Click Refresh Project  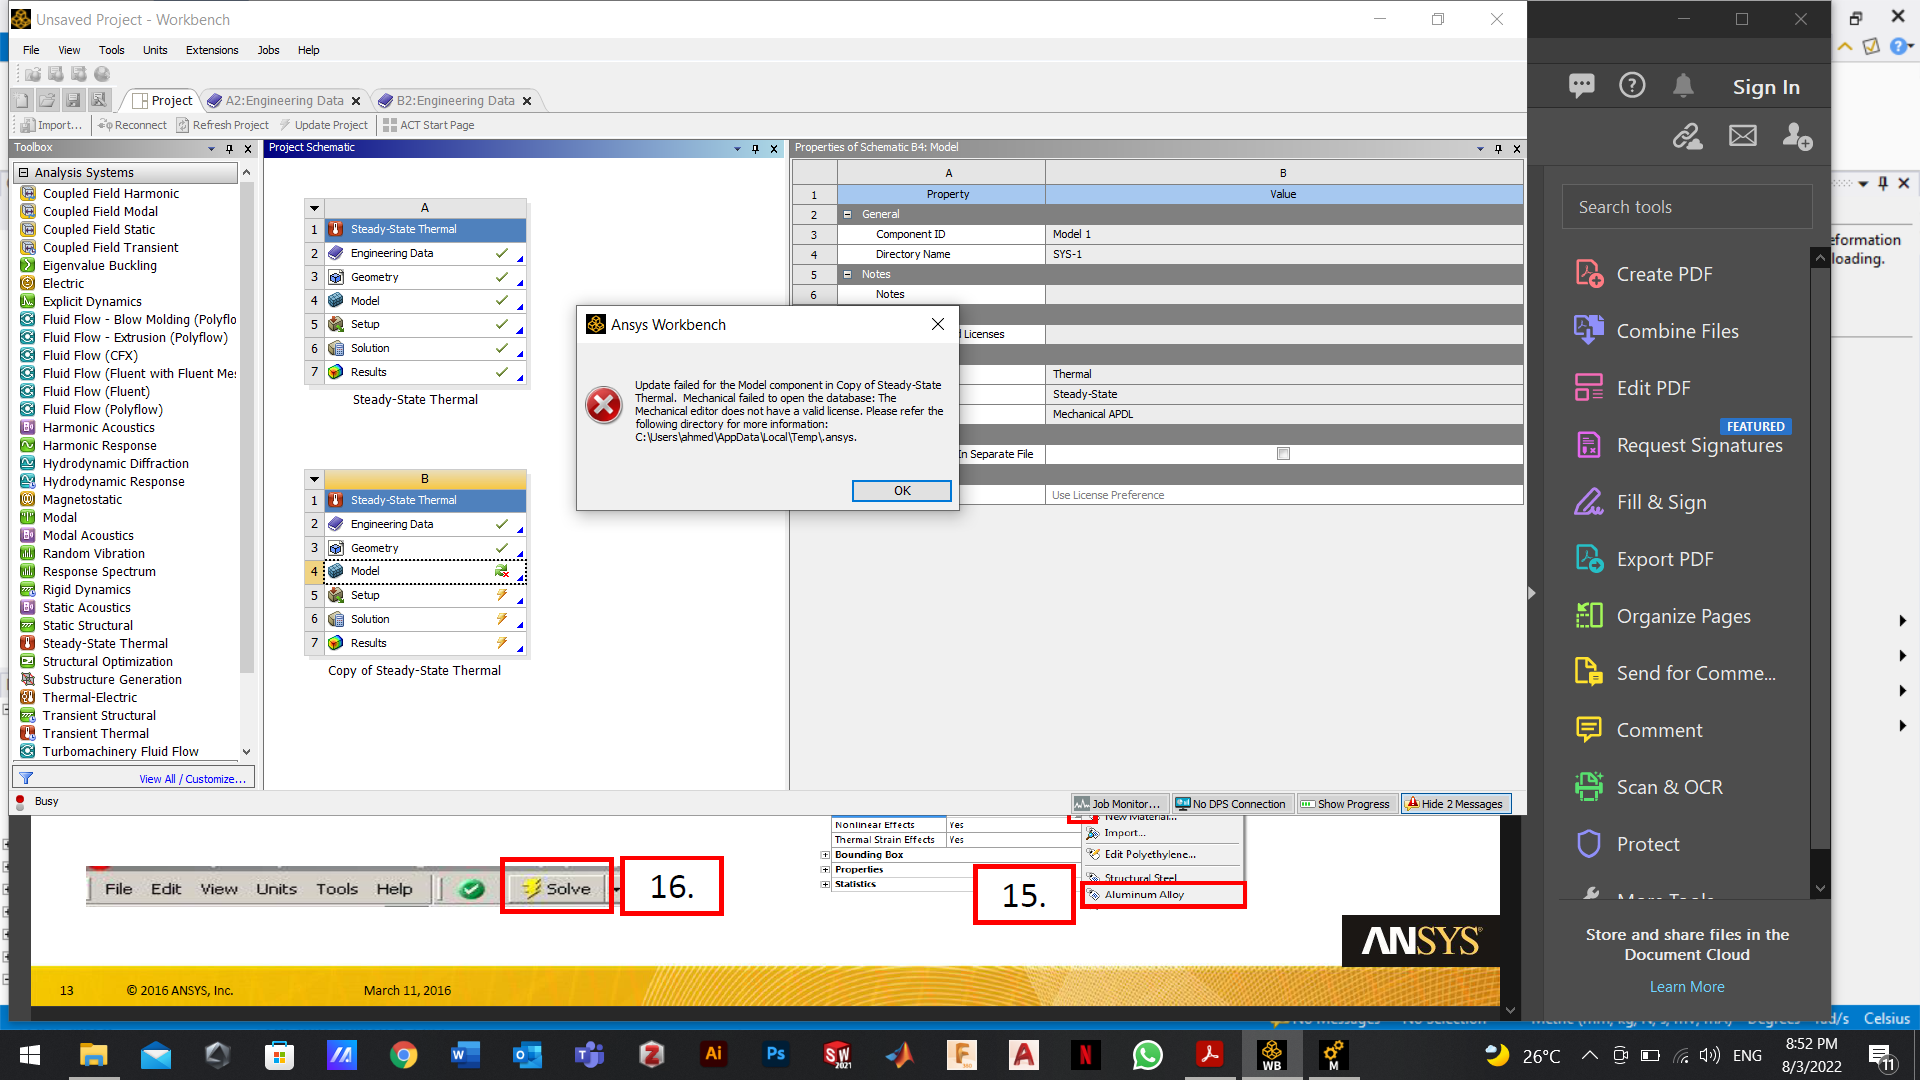coord(222,125)
